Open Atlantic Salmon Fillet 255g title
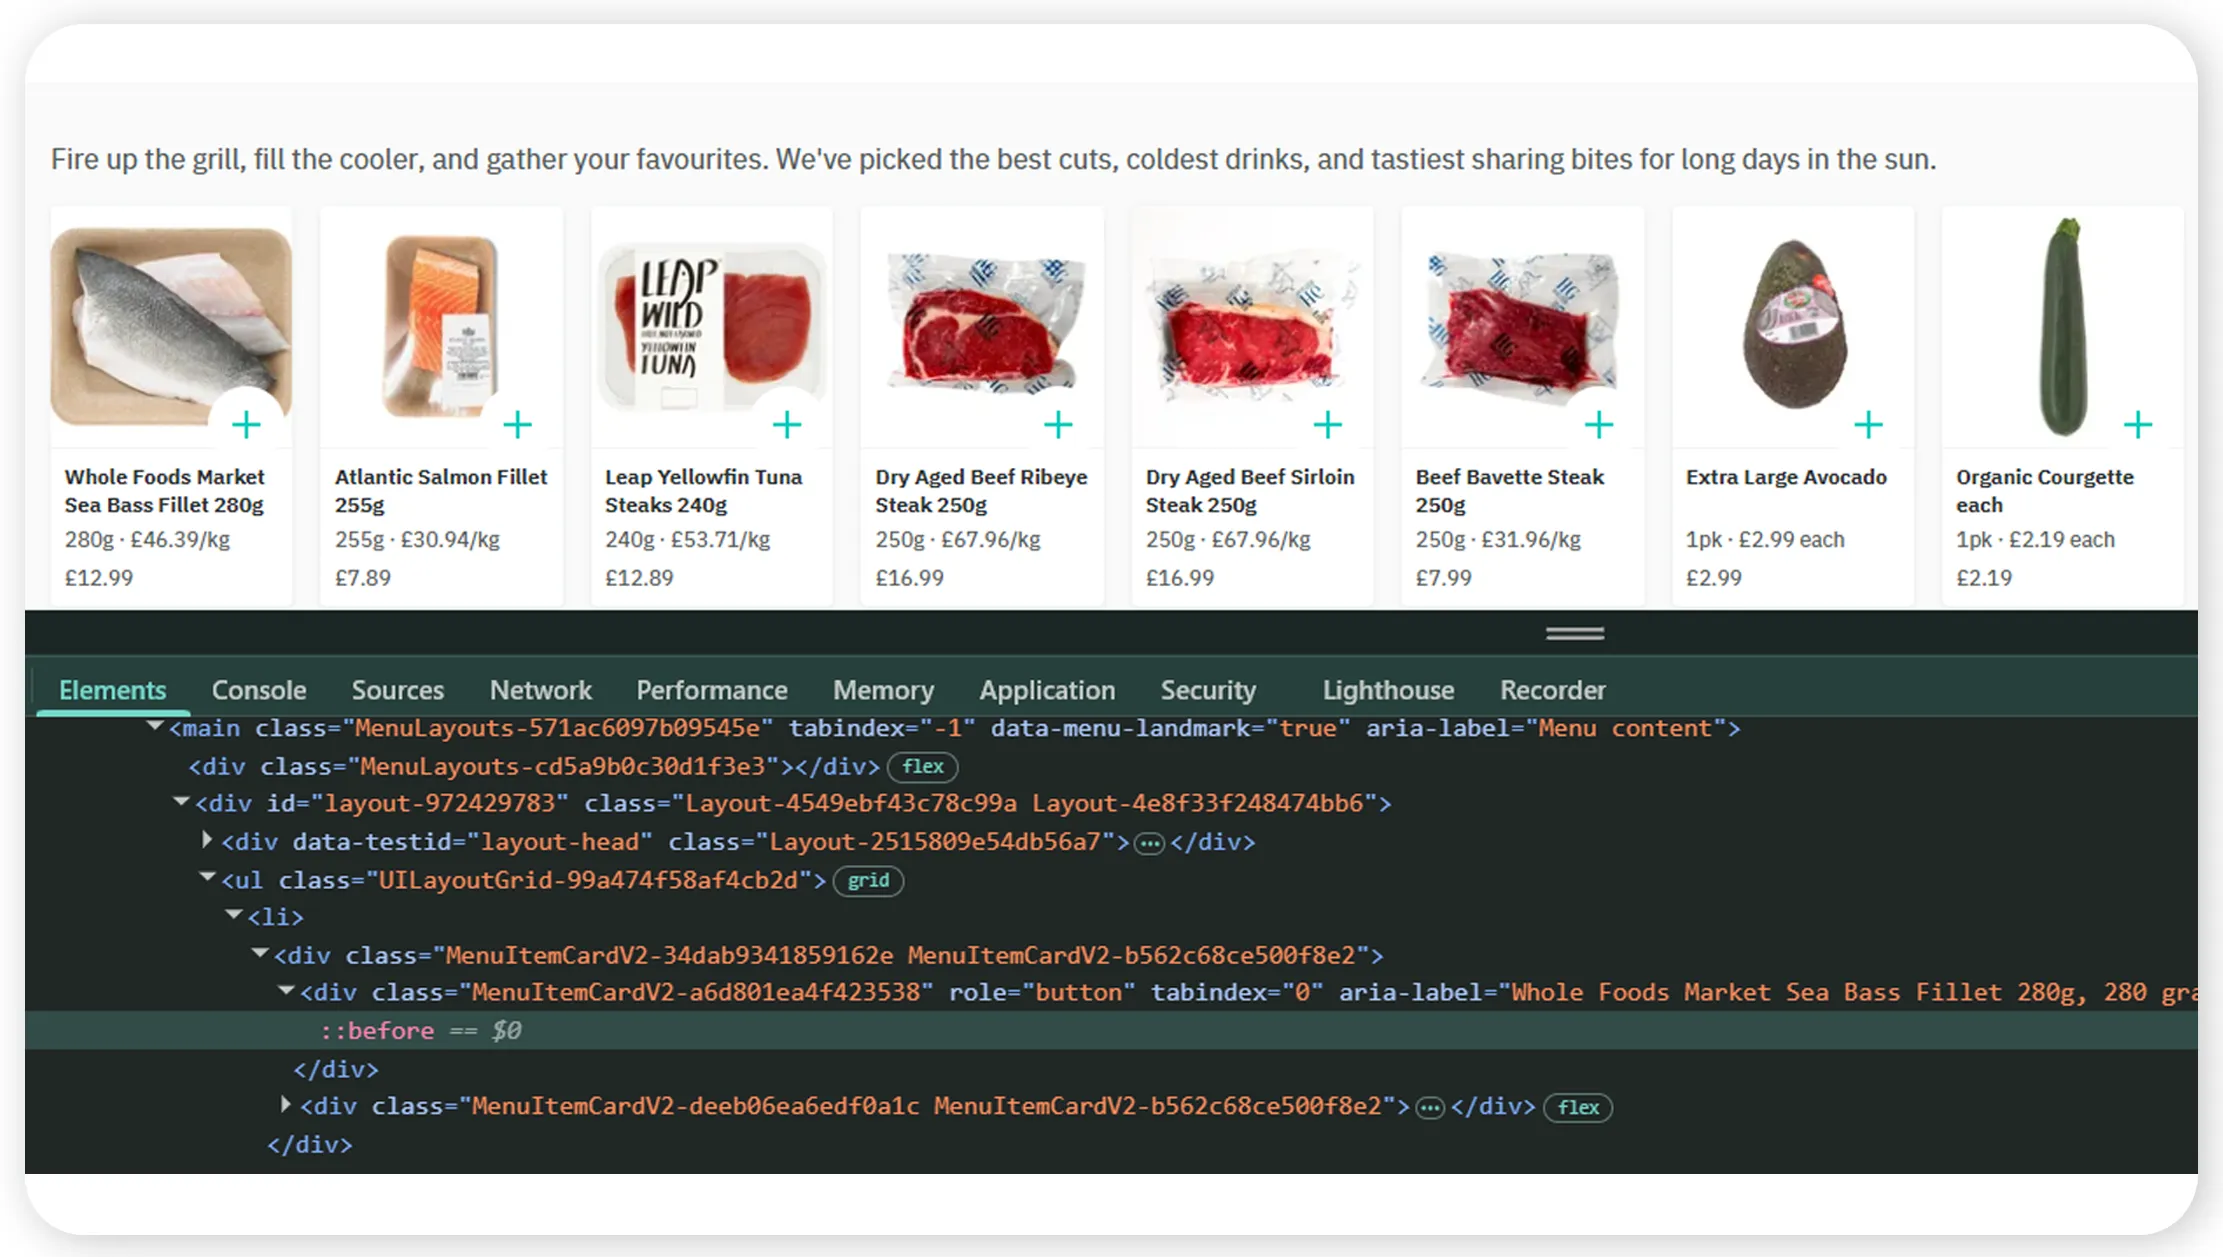2223x1257 pixels. point(441,491)
